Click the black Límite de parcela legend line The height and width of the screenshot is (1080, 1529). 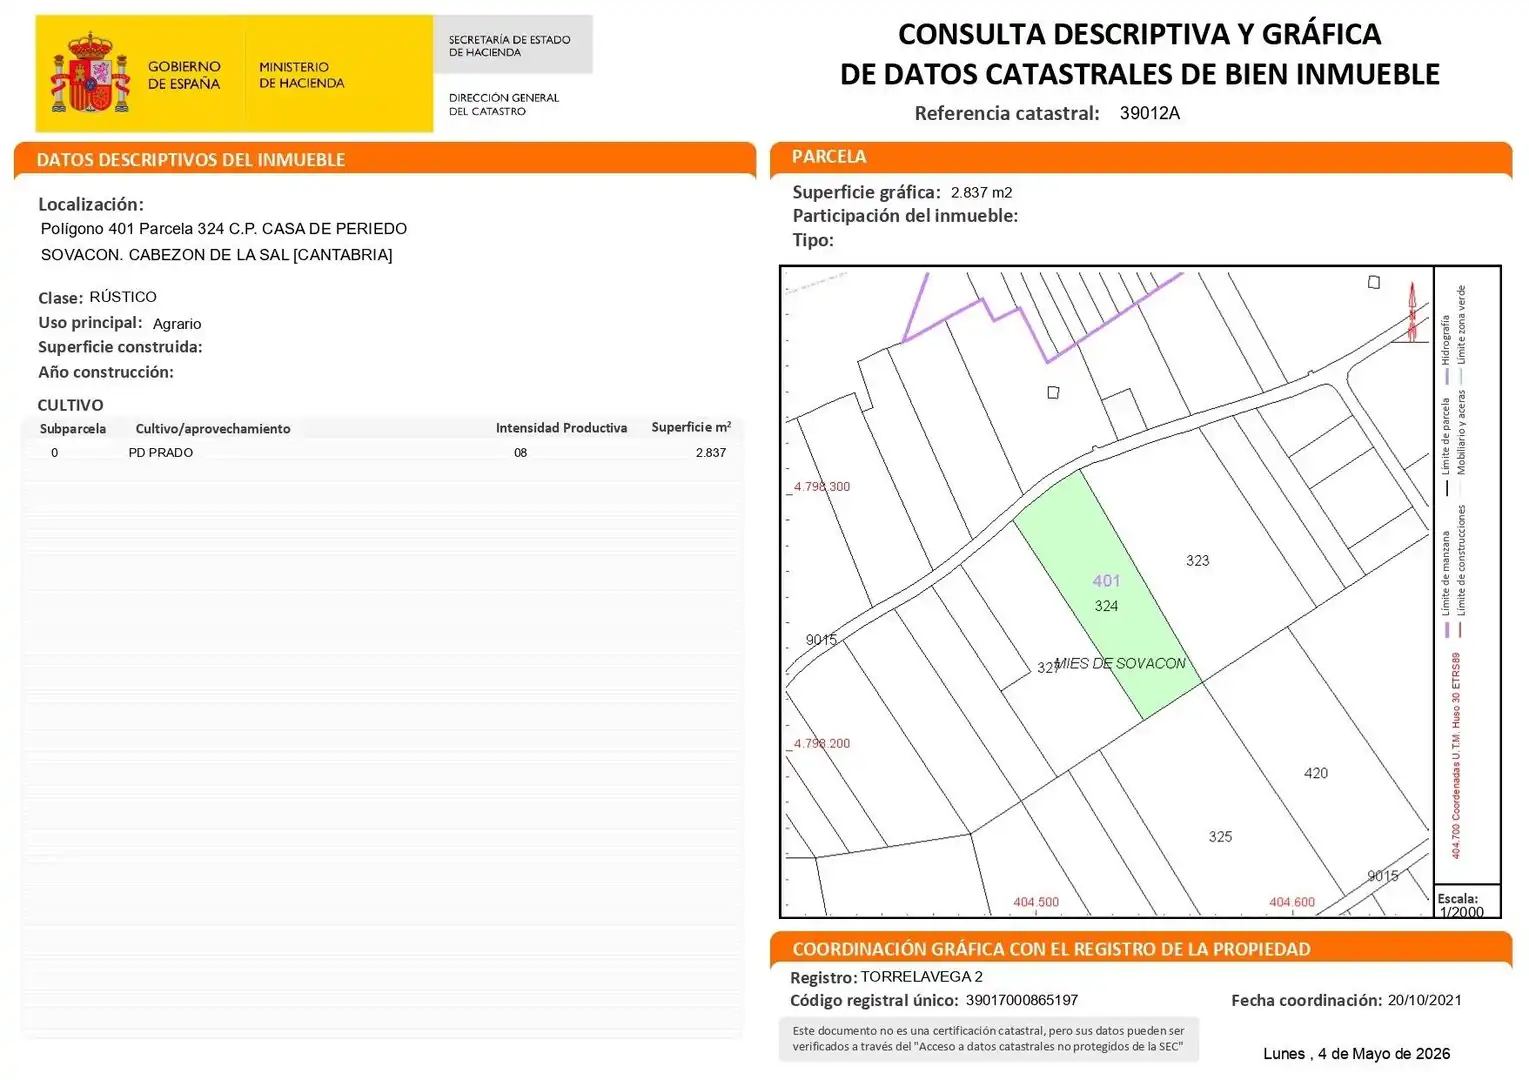[x=1447, y=488]
